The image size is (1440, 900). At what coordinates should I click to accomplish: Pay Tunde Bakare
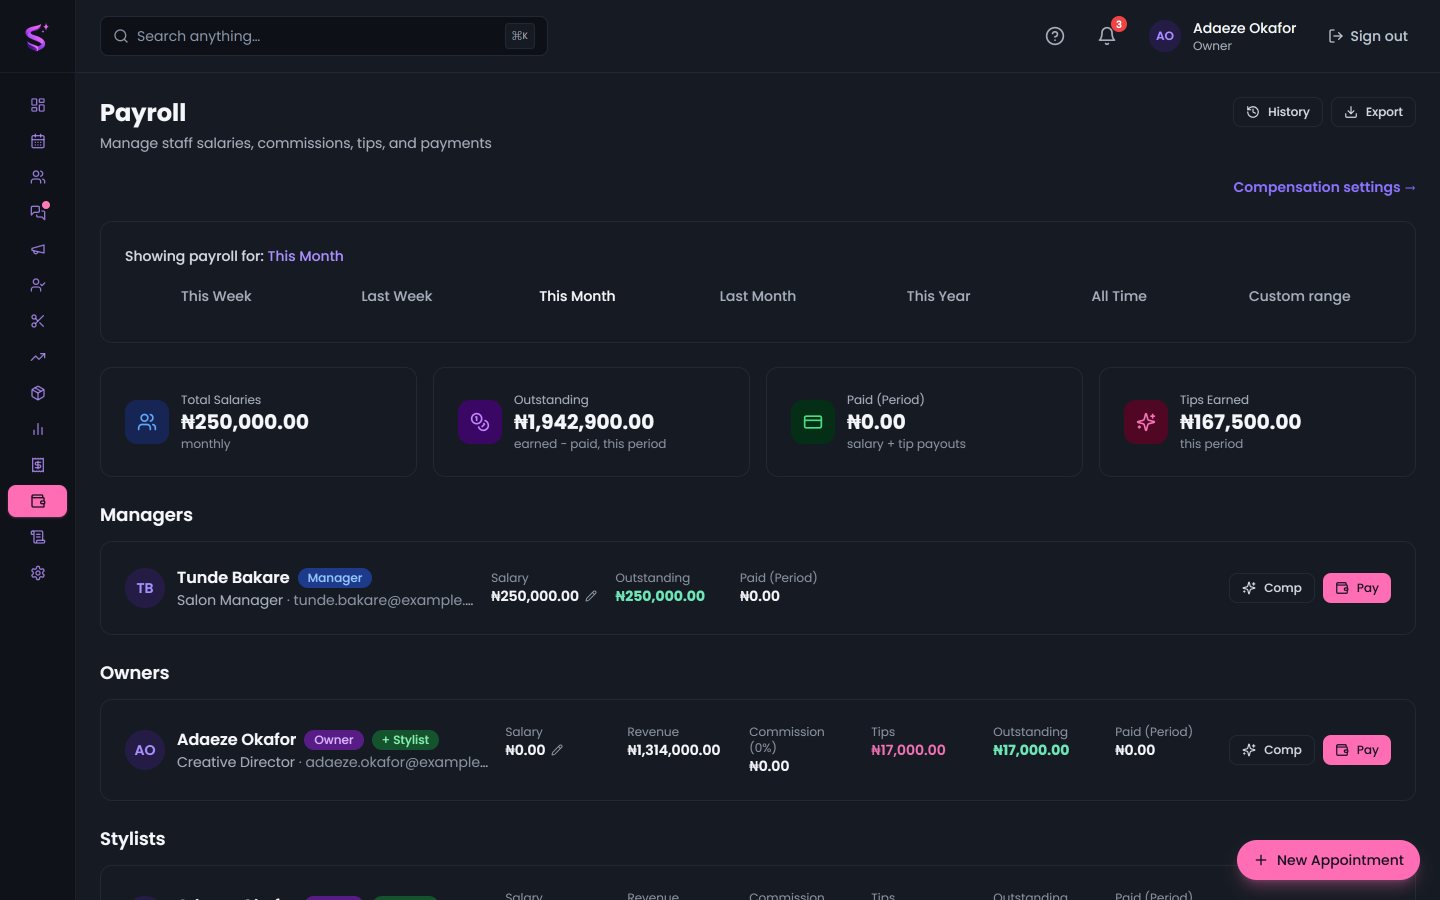(x=1357, y=588)
